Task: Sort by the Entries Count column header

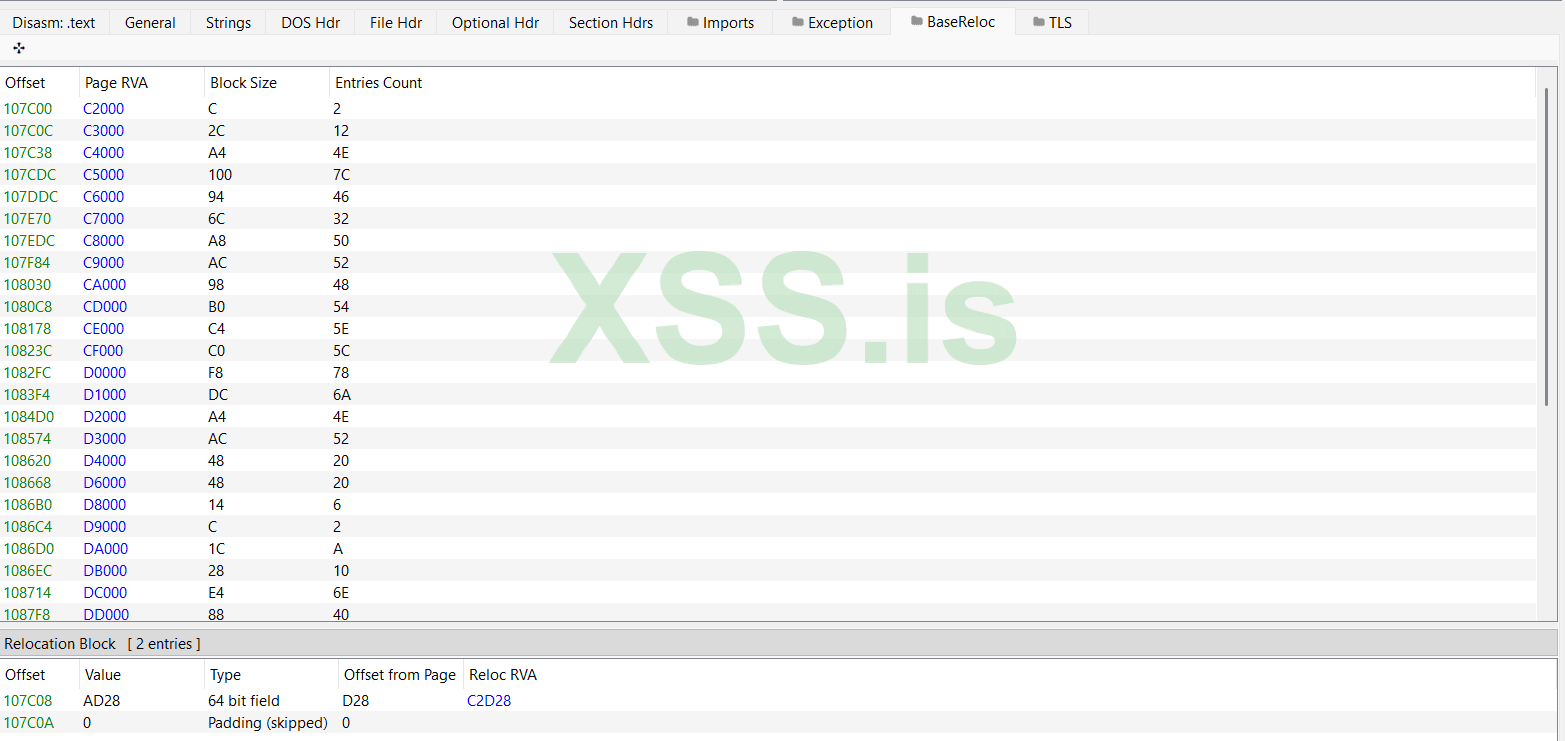Action: coord(378,82)
